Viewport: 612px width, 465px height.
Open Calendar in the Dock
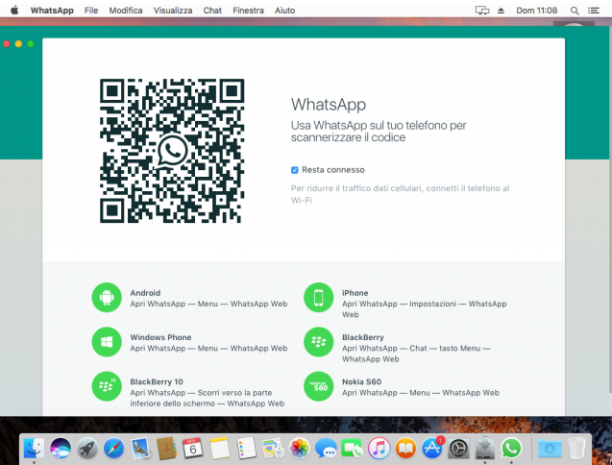tap(193, 447)
